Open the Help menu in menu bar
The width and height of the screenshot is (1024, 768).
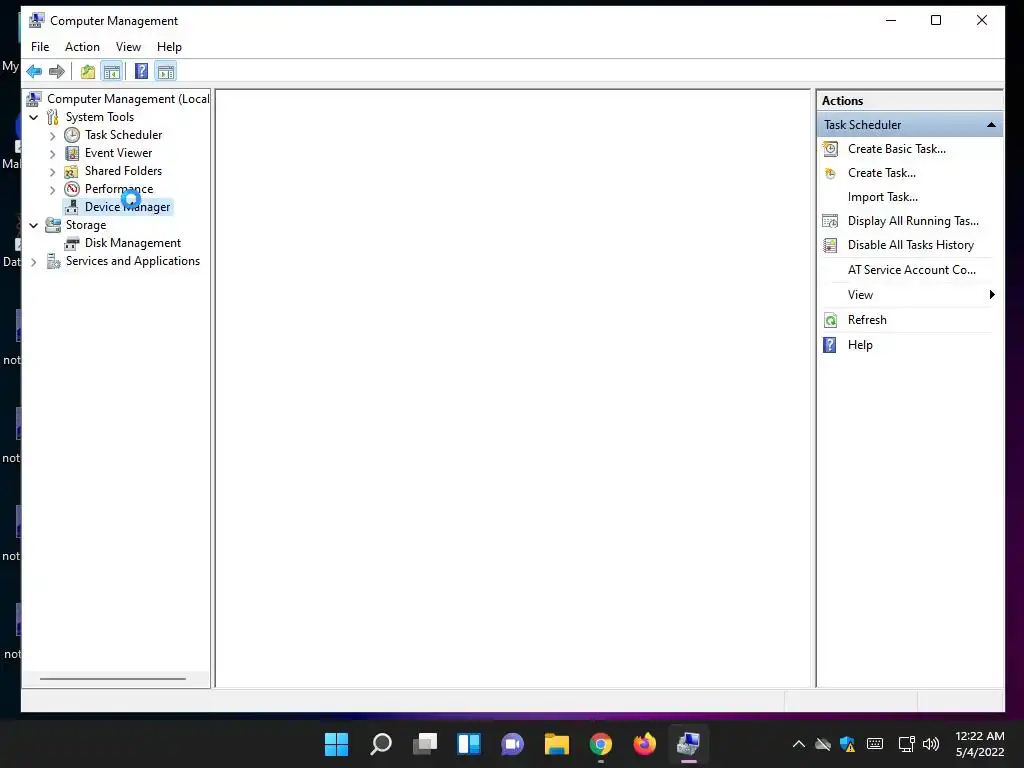tap(169, 47)
